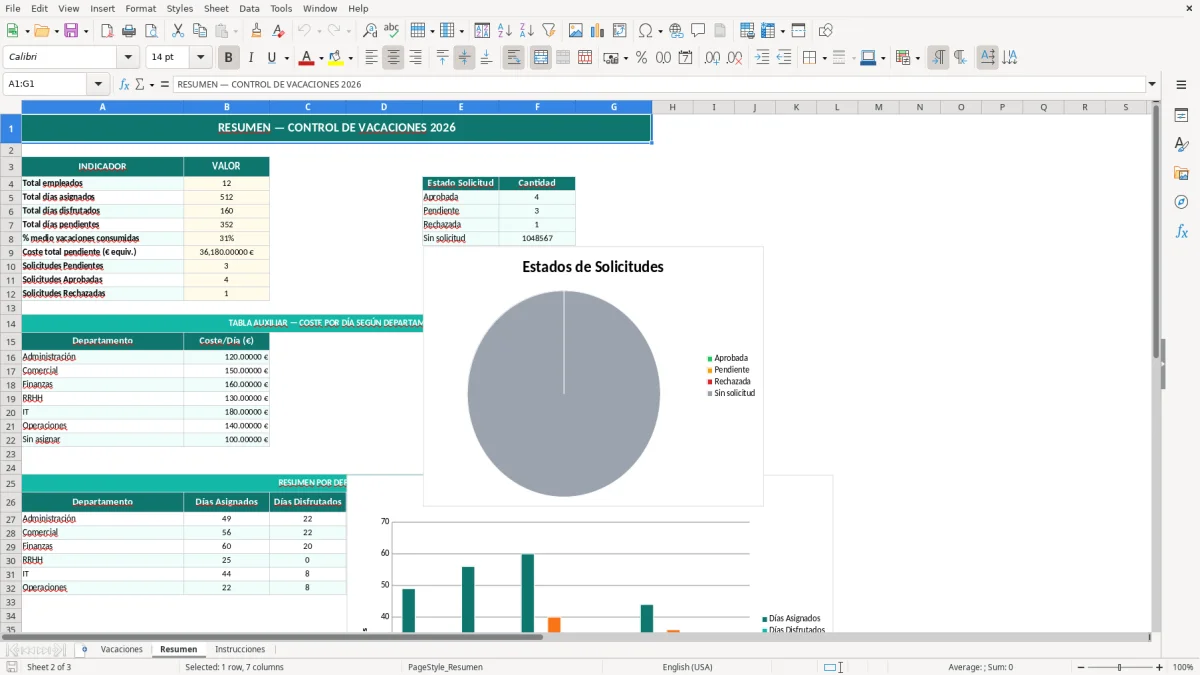Click the Print icon

coord(128,31)
